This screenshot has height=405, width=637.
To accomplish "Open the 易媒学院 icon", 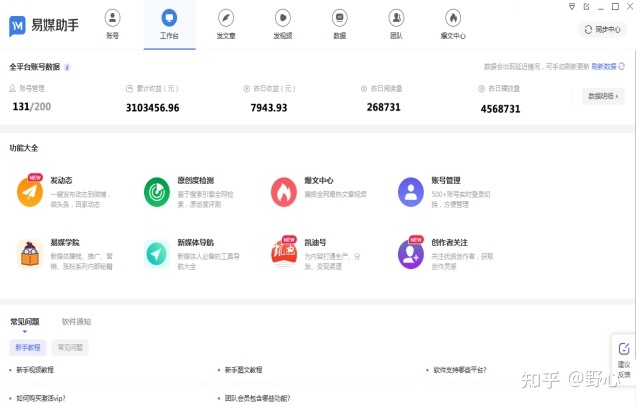I will (30, 254).
